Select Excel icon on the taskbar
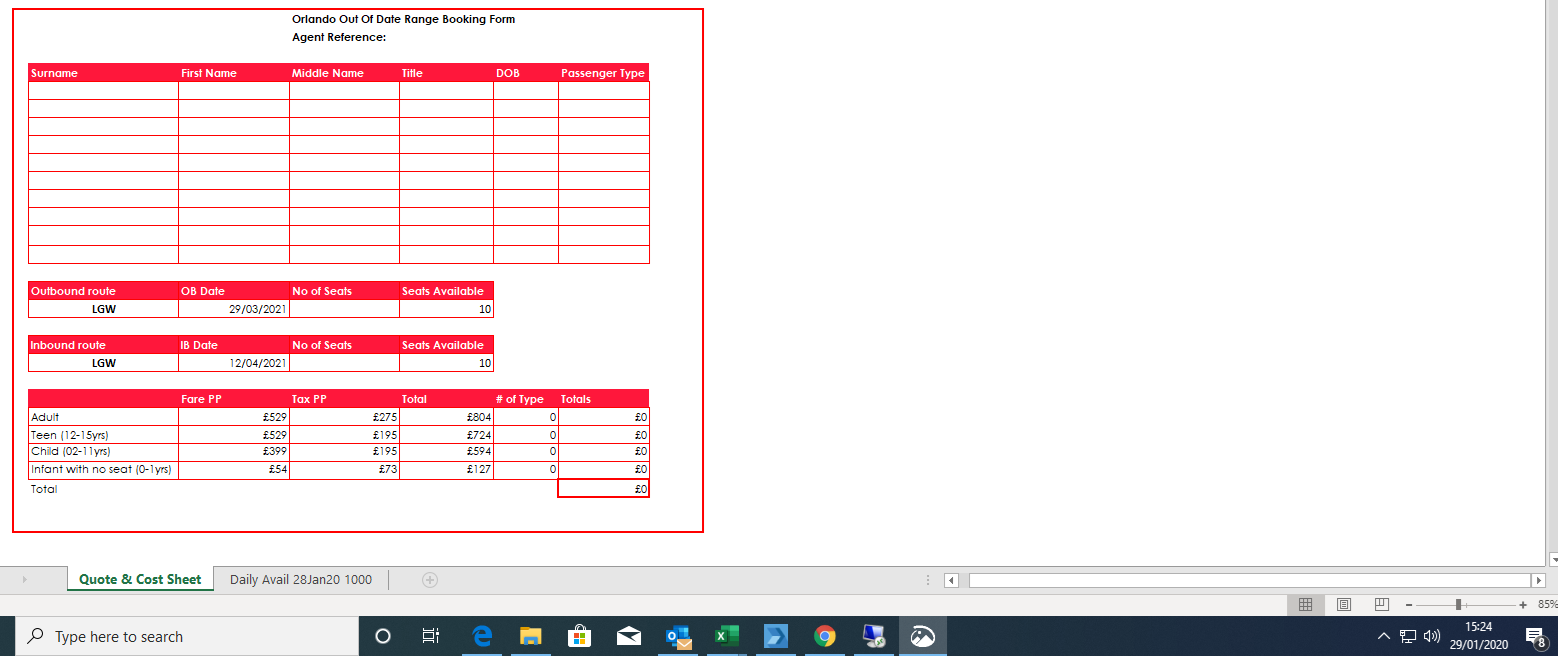This screenshot has width=1558, height=656. (727, 636)
